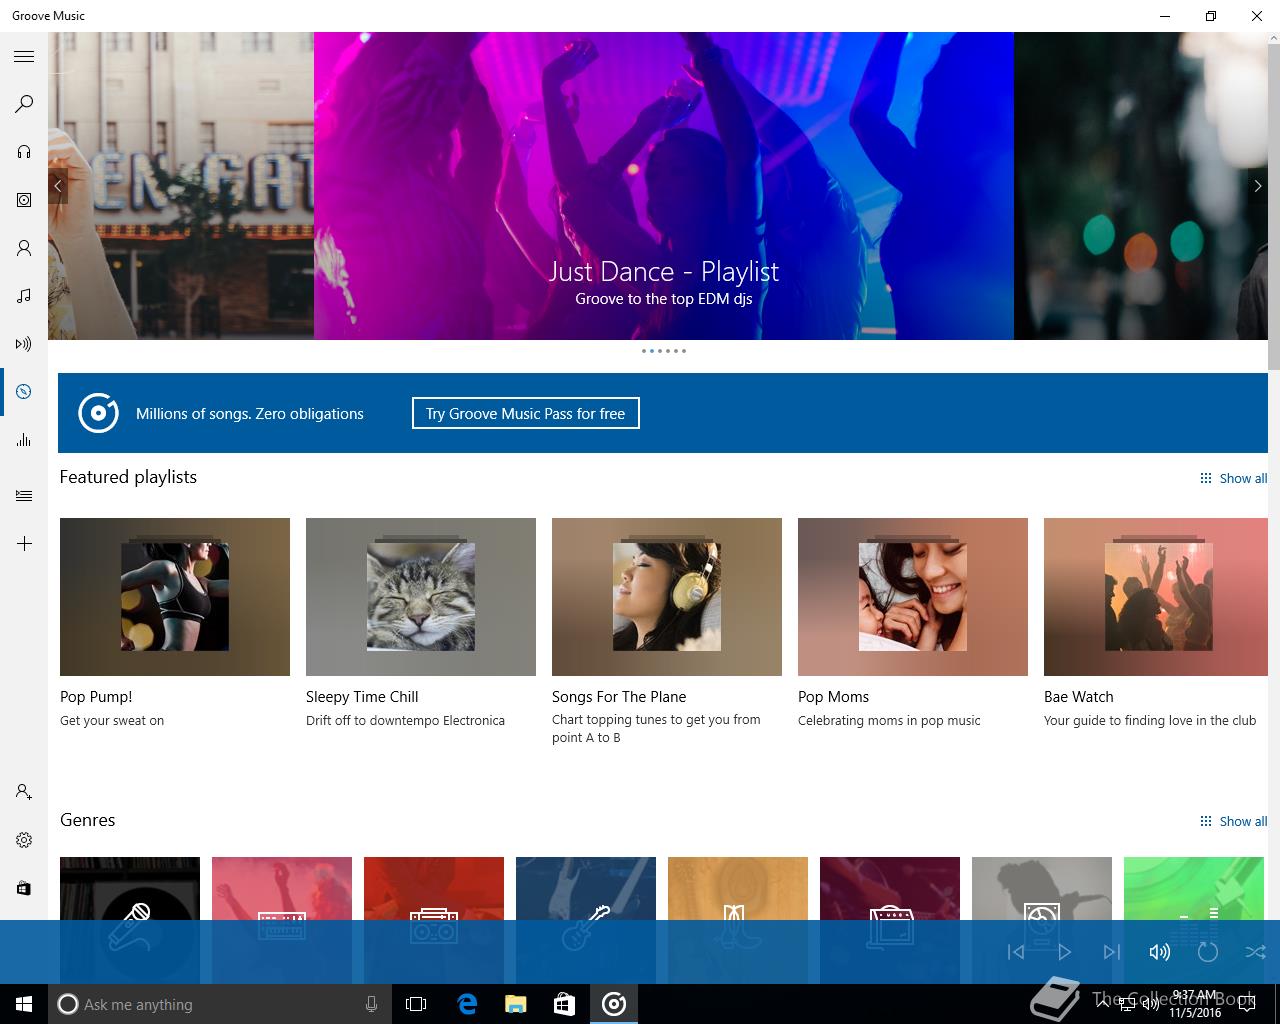Image resolution: width=1280 pixels, height=1024 pixels.
Task: Expand the hamburger navigation menu
Action: click(x=24, y=57)
